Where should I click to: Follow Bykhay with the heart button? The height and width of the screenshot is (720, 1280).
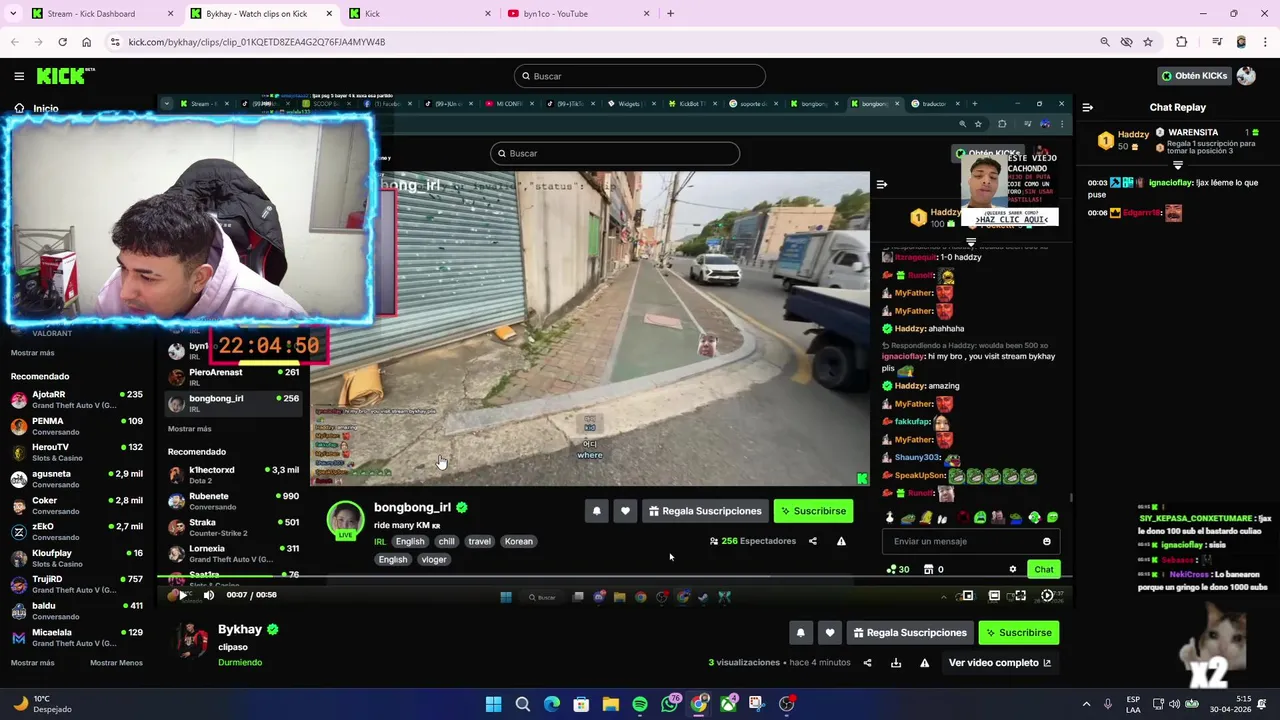coord(829,633)
